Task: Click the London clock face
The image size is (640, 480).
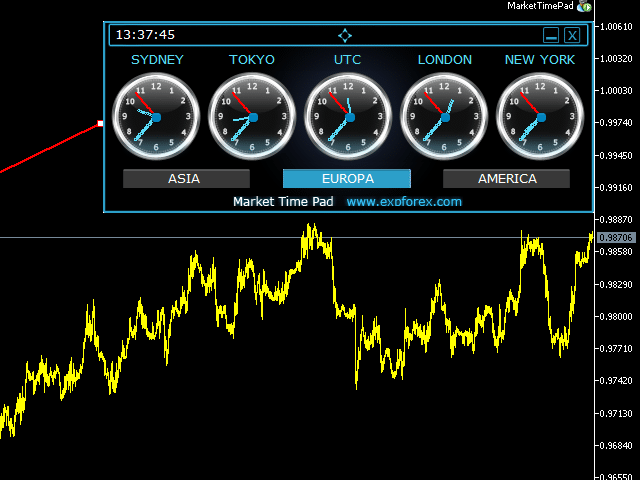Action: point(444,117)
